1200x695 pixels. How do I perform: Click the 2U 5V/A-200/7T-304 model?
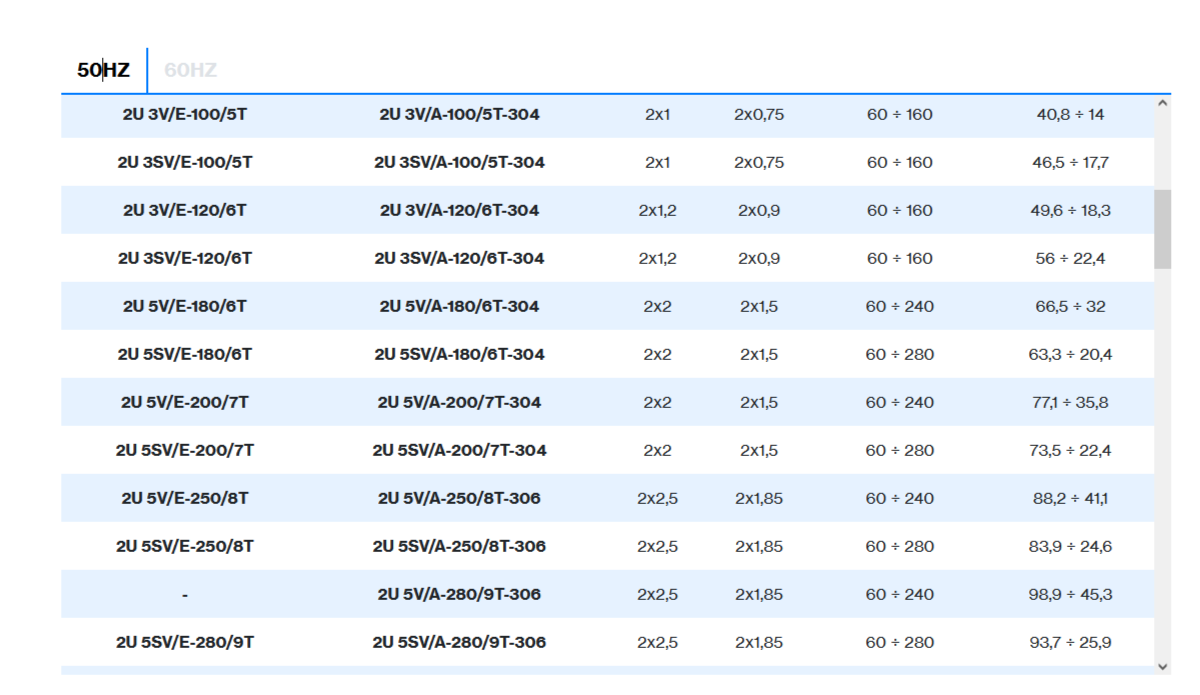pyautogui.click(x=459, y=402)
